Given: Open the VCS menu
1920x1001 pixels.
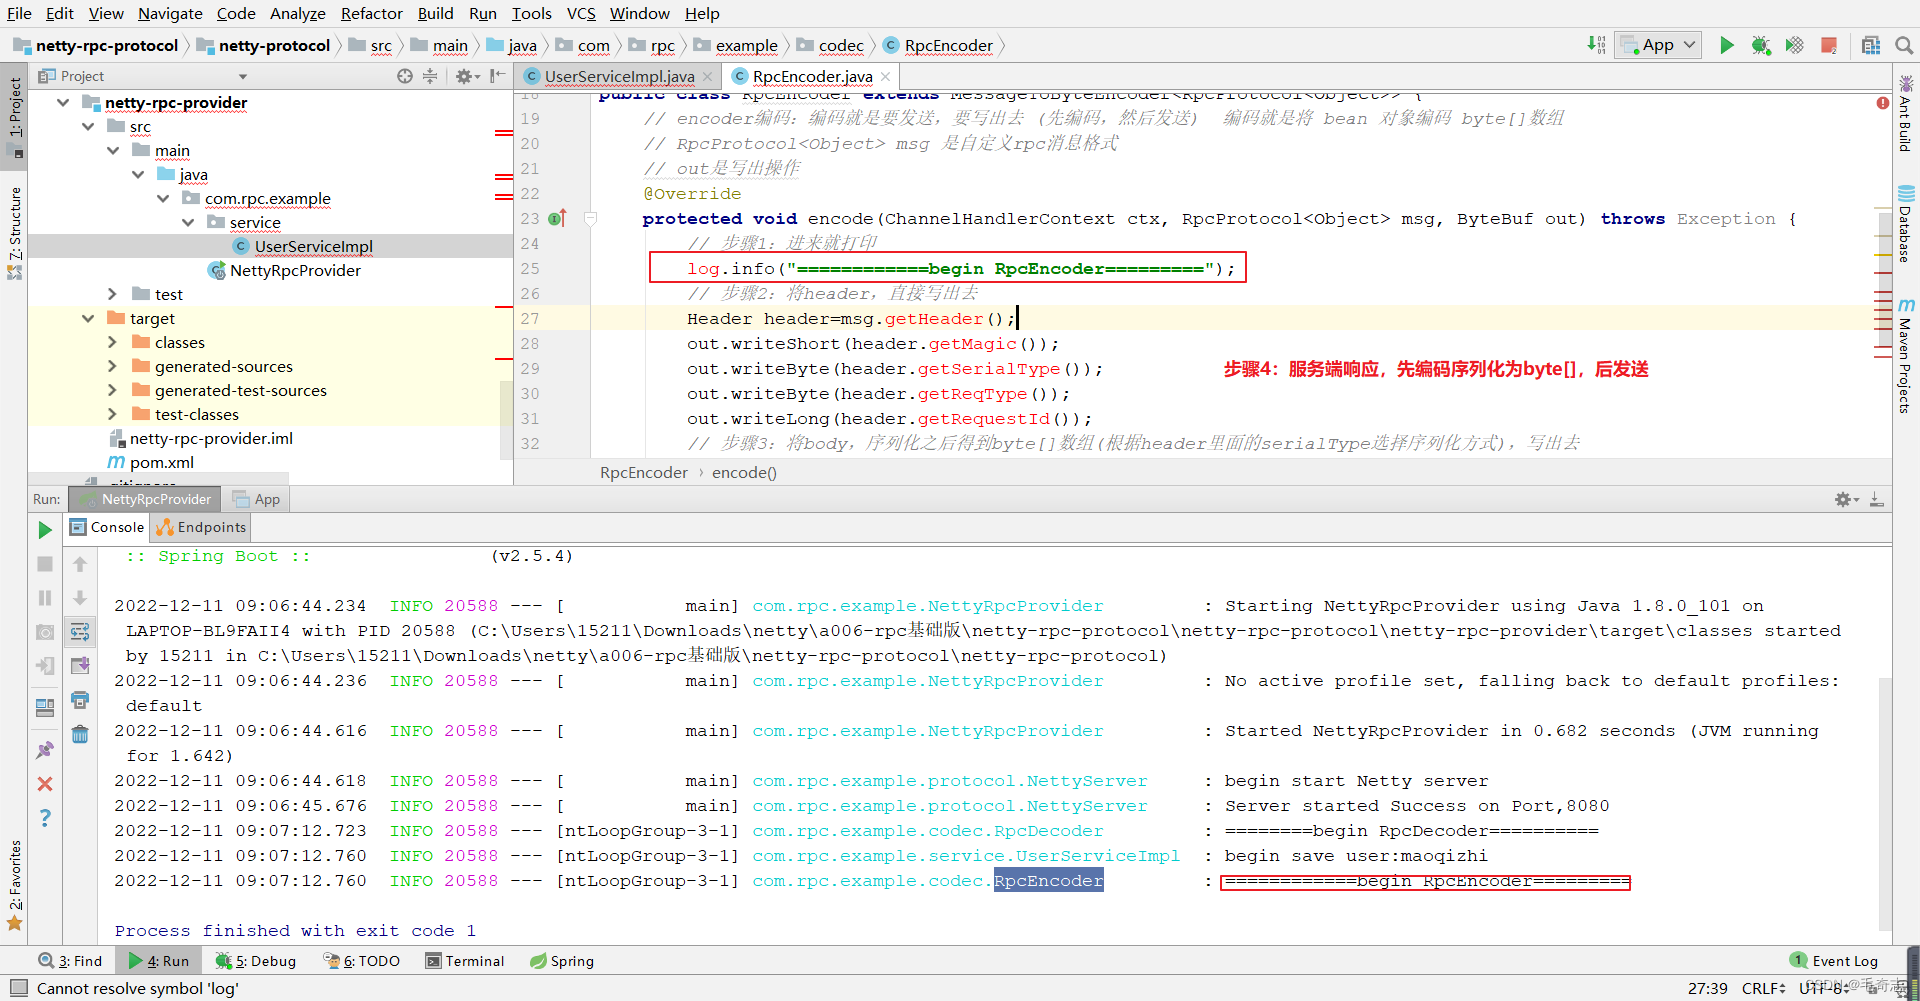Looking at the screenshot, I should (581, 13).
